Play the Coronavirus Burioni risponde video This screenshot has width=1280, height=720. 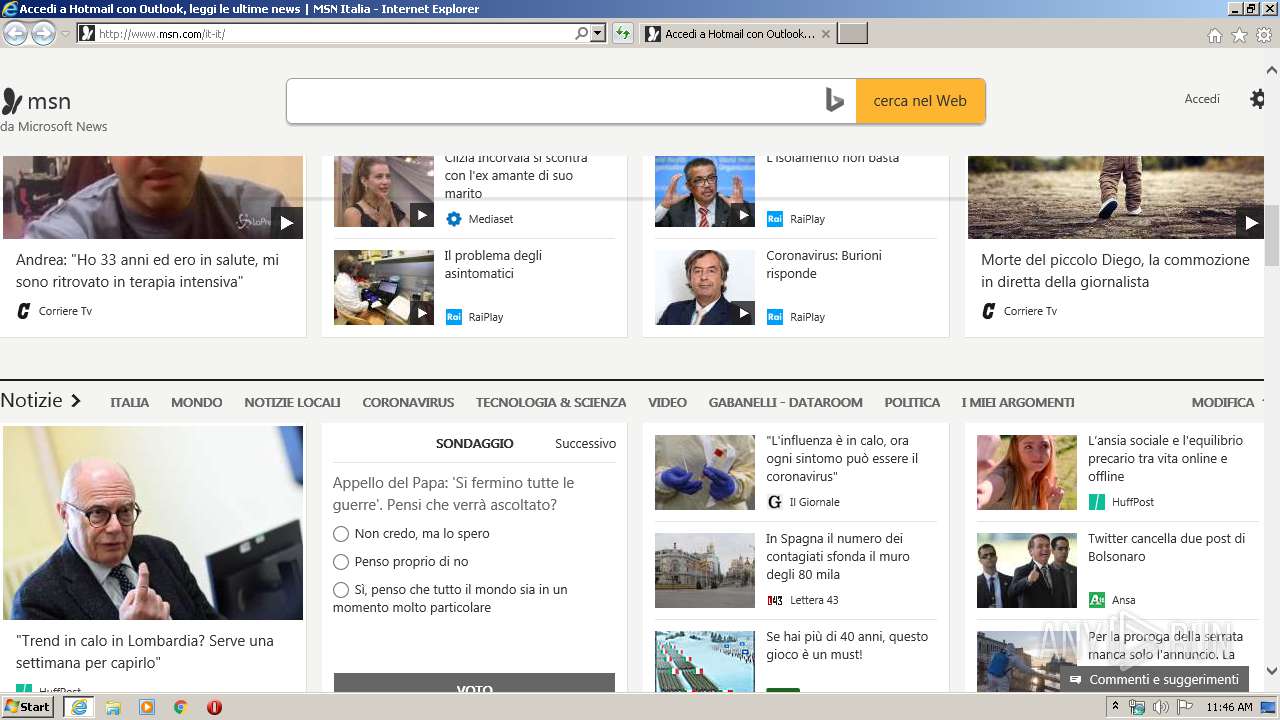point(743,313)
